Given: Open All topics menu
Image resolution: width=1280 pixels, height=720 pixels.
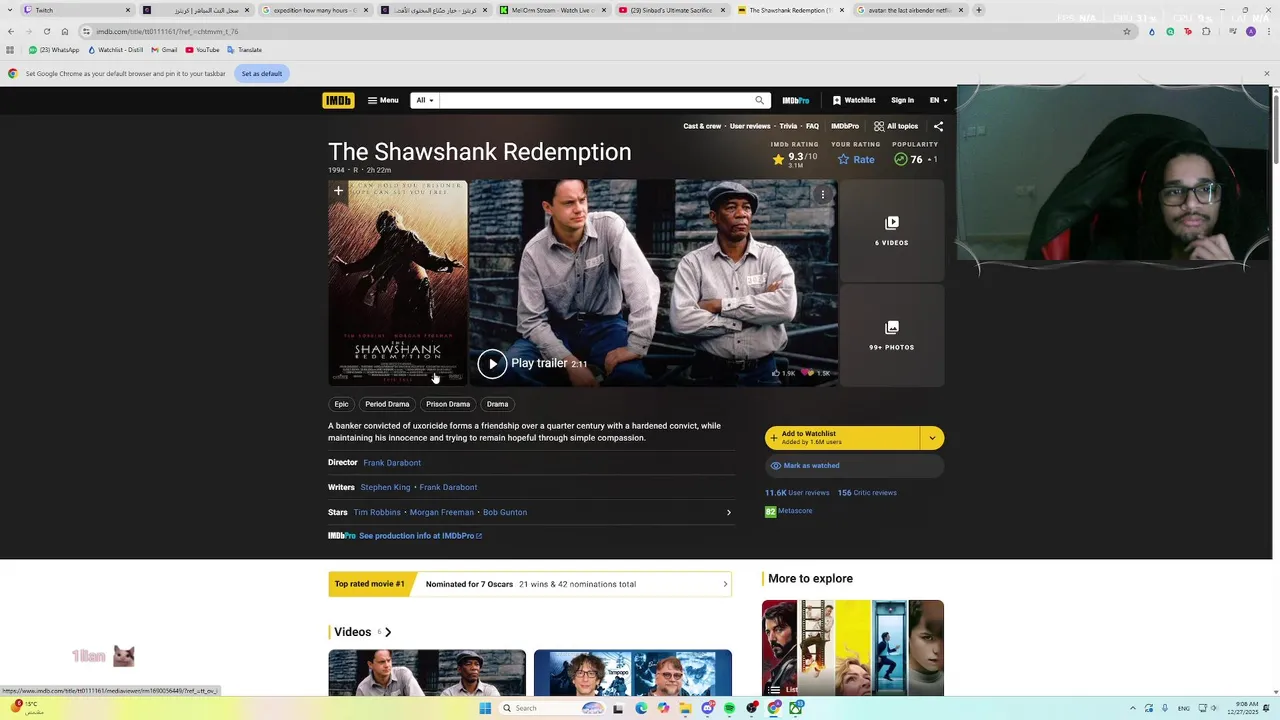Looking at the screenshot, I should point(896,126).
